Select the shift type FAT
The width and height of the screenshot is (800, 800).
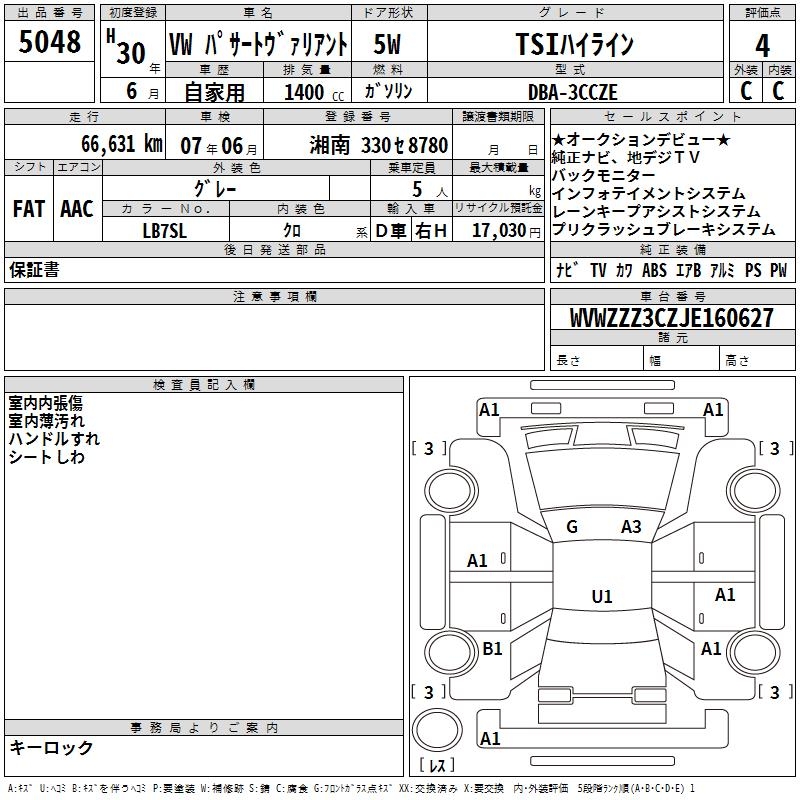(29, 209)
